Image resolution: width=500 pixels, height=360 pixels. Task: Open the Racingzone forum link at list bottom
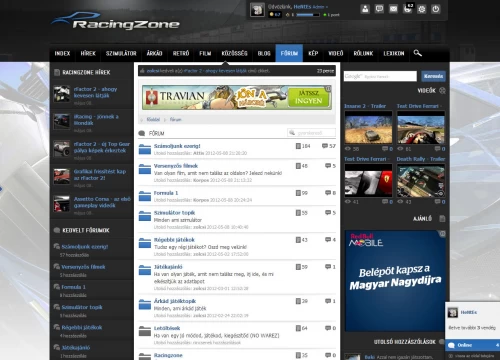coord(168,355)
